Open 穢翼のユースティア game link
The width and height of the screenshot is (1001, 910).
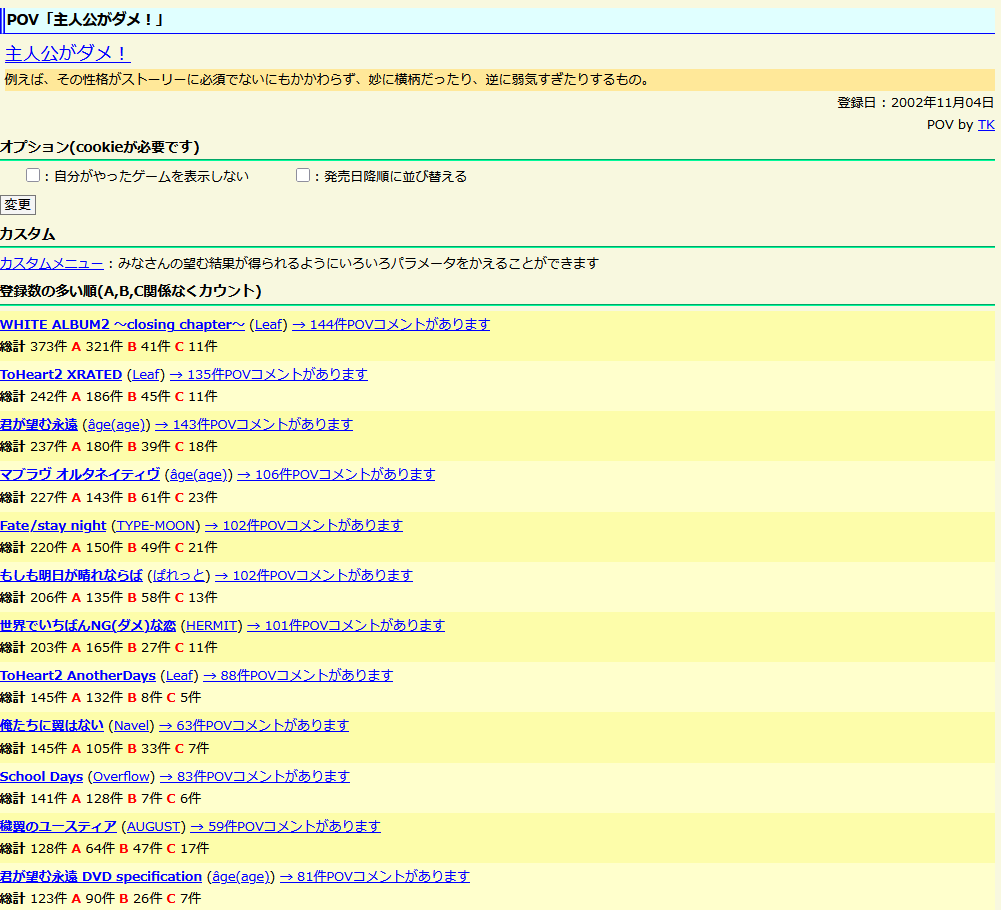click(x=58, y=826)
